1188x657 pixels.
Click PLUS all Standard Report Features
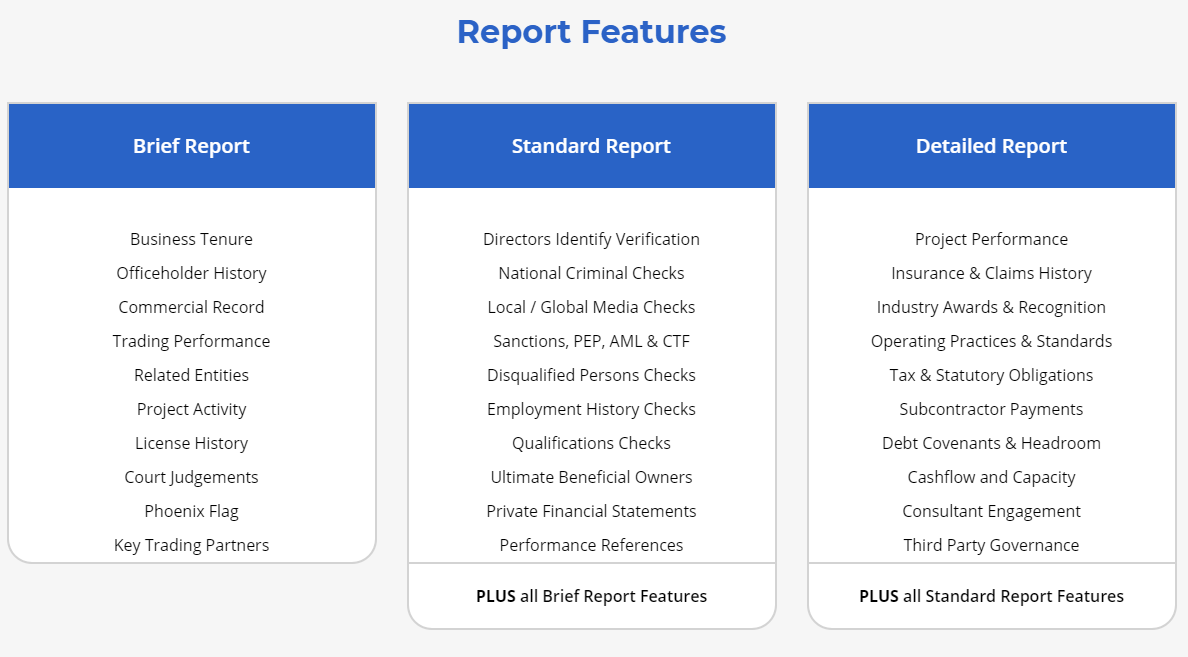coord(992,597)
